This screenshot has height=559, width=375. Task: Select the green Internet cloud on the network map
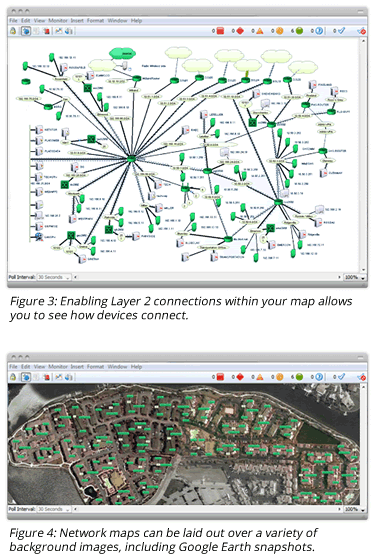tap(123, 54)
